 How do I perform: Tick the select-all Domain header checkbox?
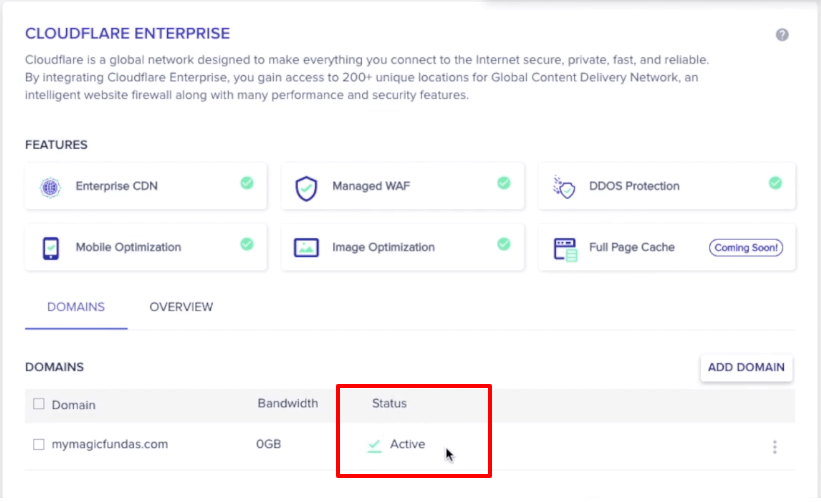(39, 404)
